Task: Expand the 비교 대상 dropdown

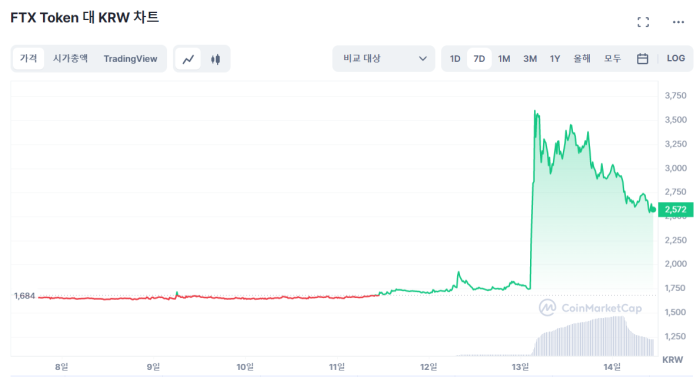Action: pos(383,59)
